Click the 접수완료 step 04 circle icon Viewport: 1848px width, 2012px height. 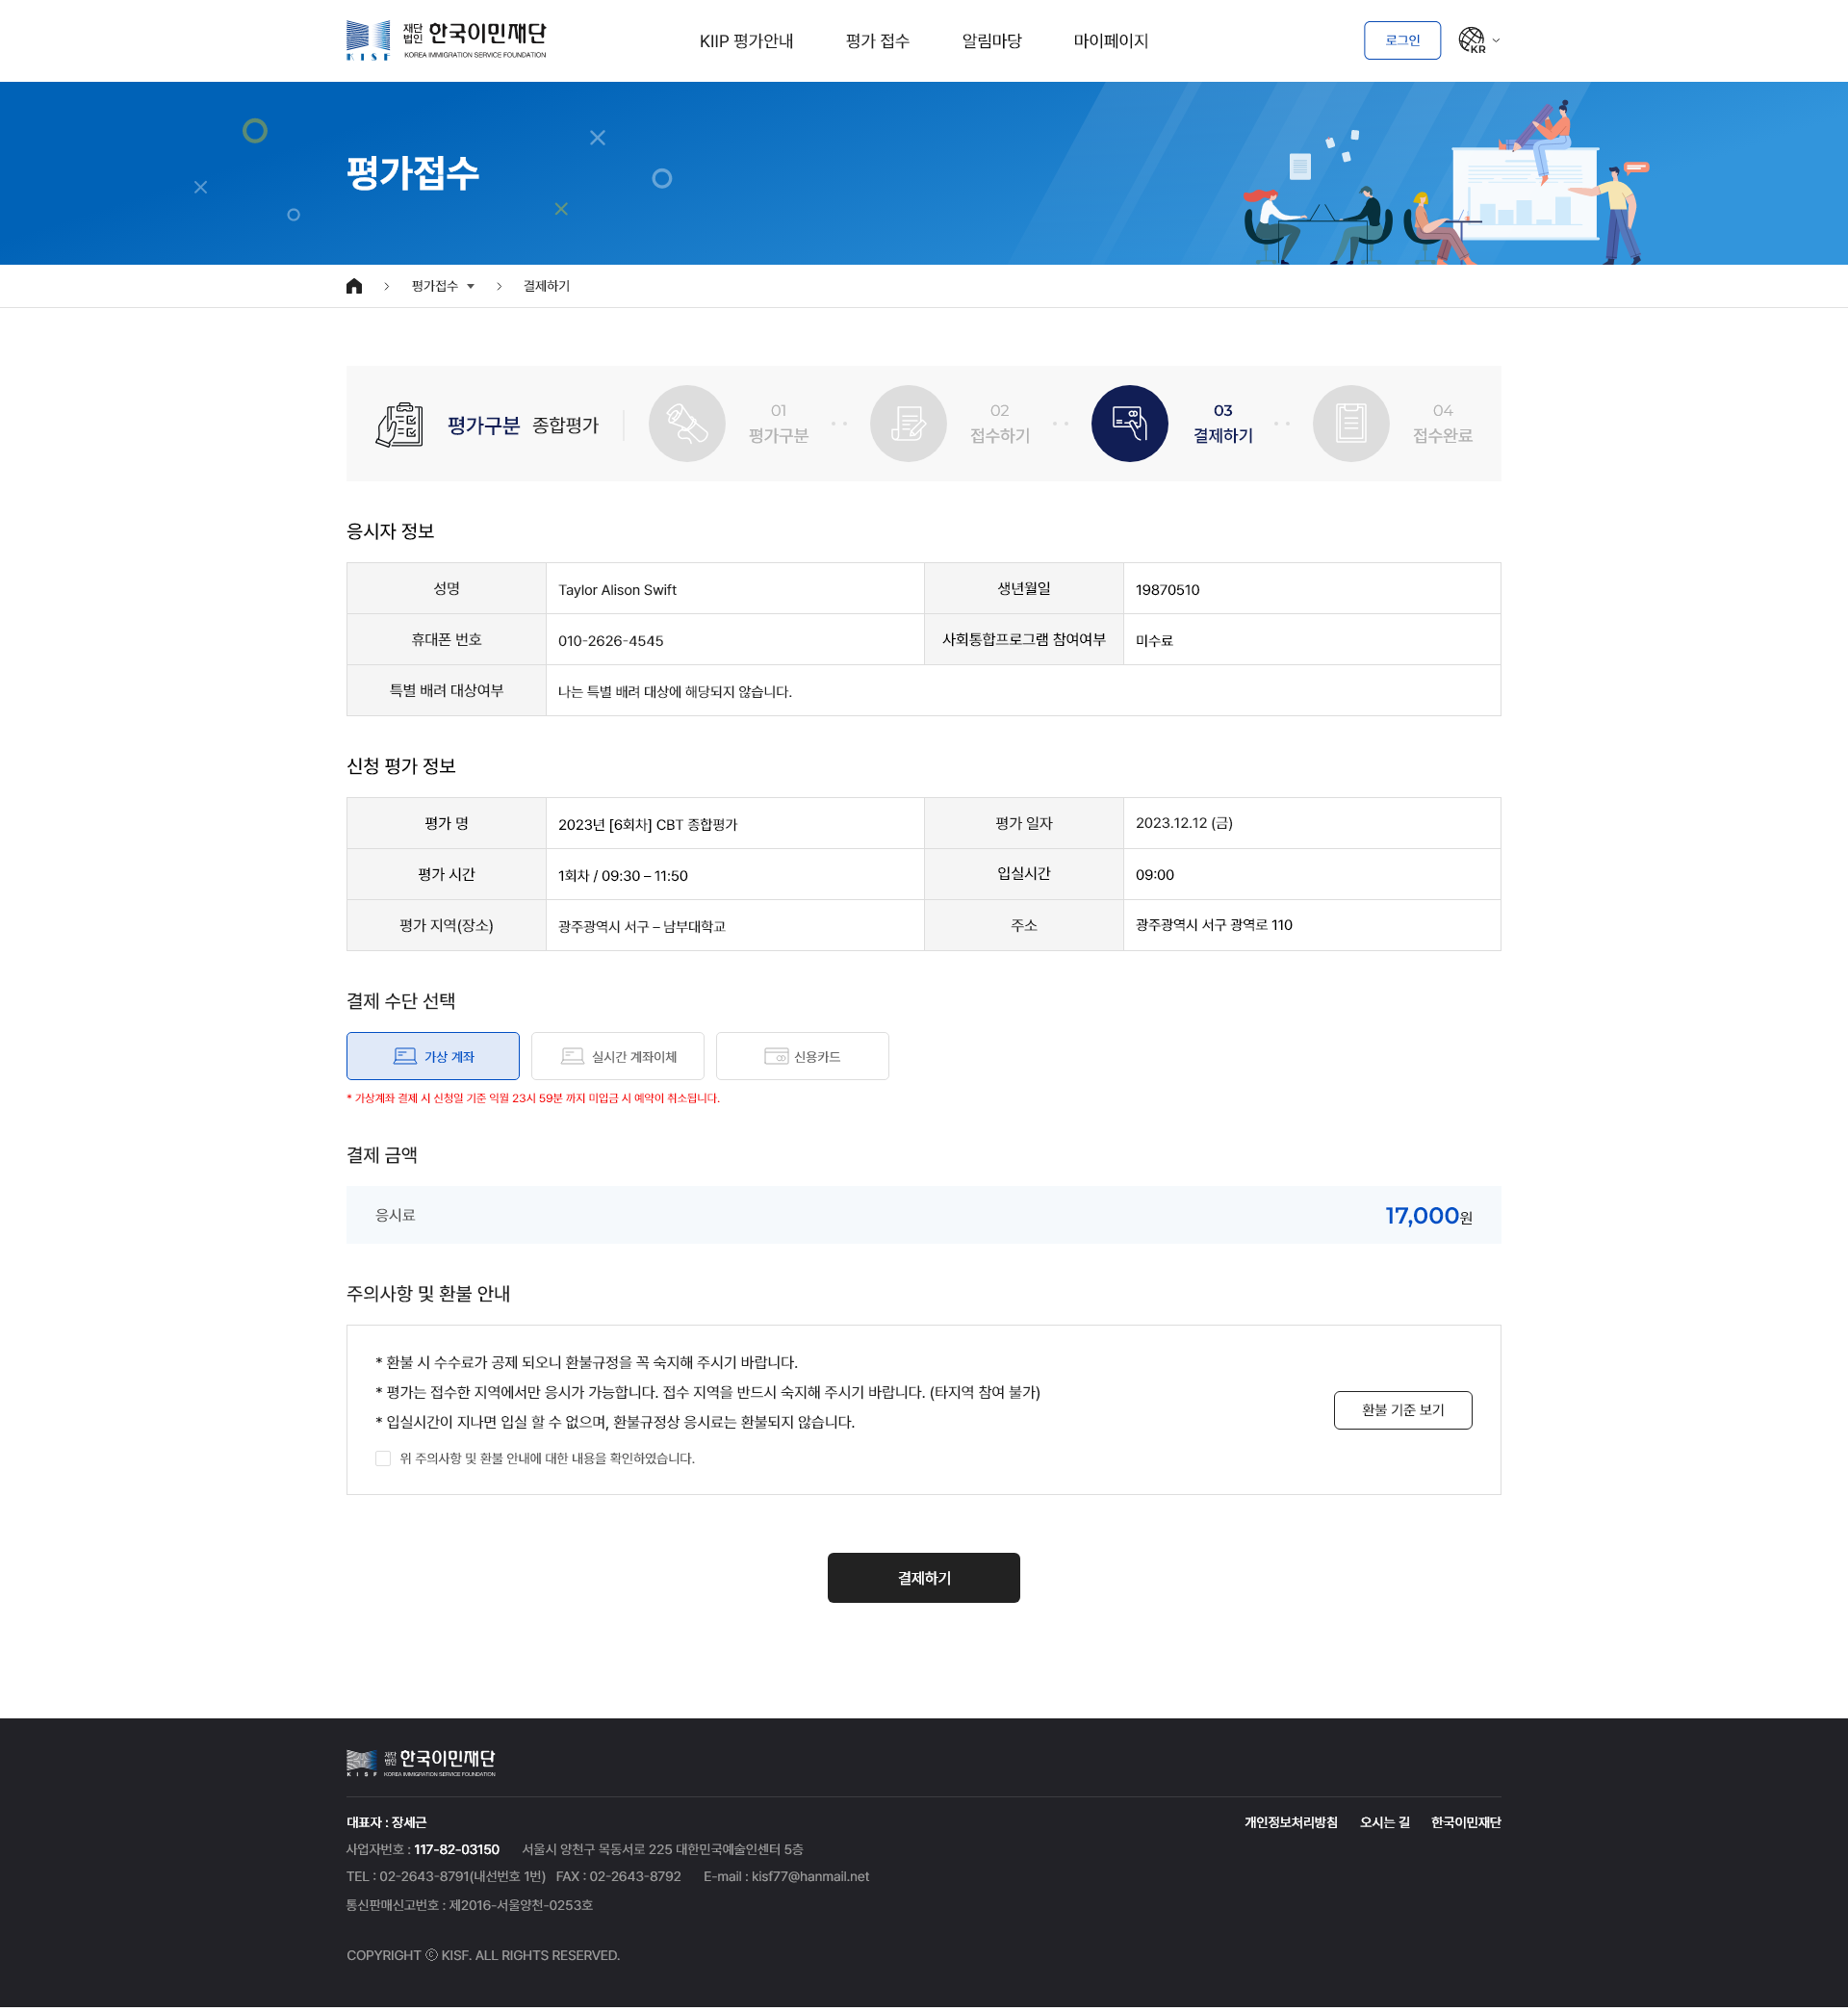point(1350,423)
